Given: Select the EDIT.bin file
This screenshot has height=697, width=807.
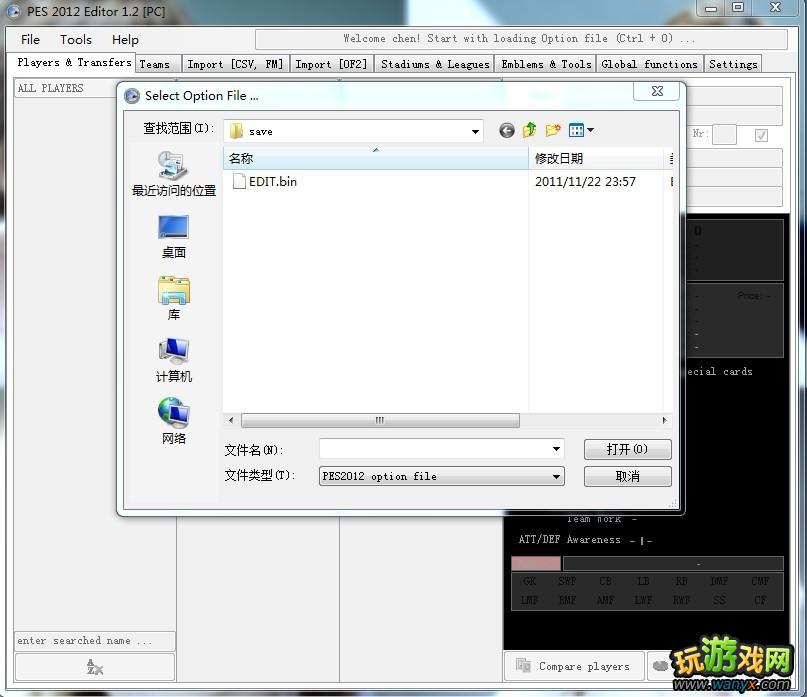Looking at the screenshot, I should 265,182.
